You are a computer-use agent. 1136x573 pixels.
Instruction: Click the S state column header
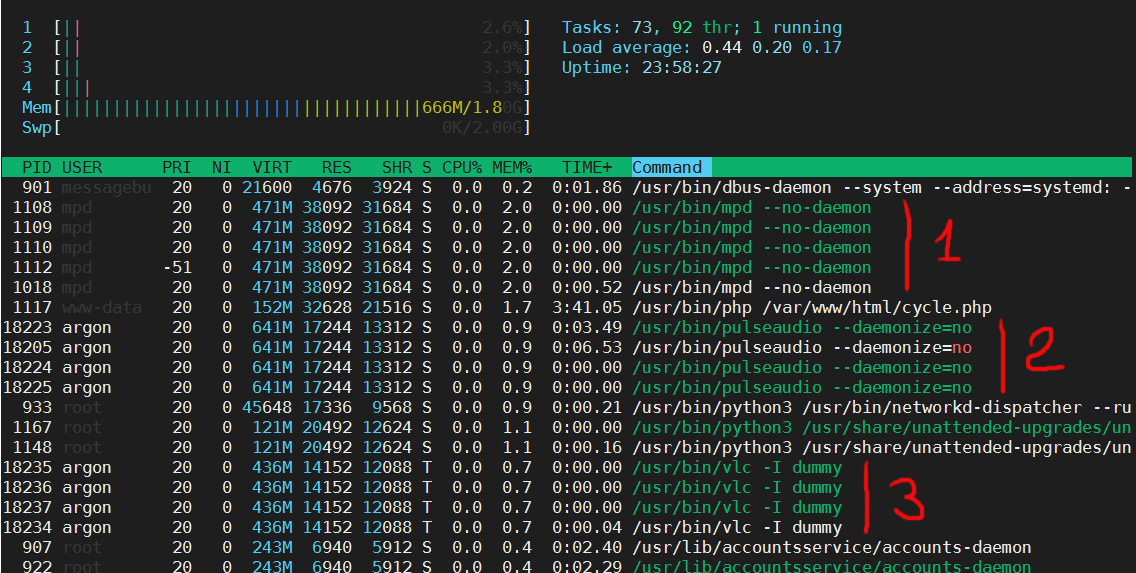(427, 167)
